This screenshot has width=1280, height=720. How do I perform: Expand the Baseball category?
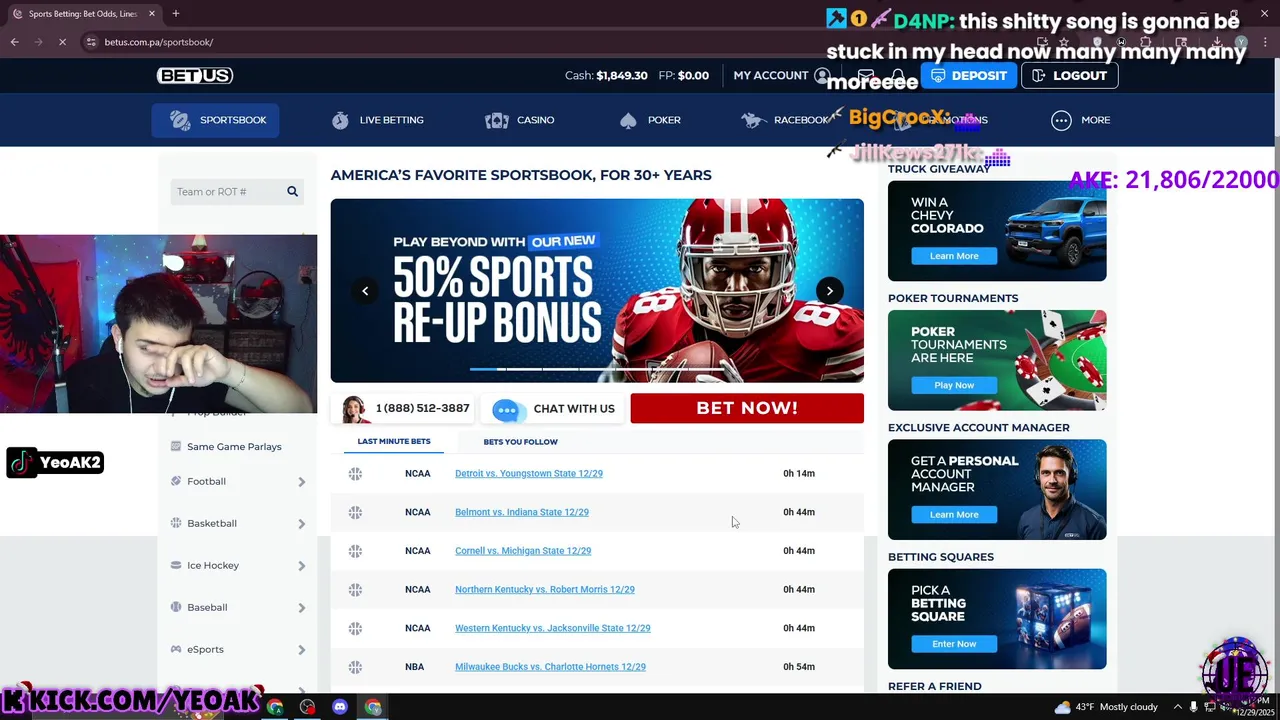301,608
